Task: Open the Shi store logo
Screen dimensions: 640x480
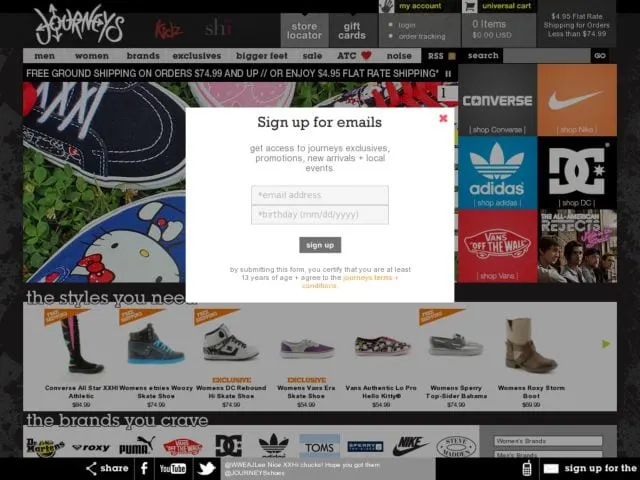Action: 218,28
